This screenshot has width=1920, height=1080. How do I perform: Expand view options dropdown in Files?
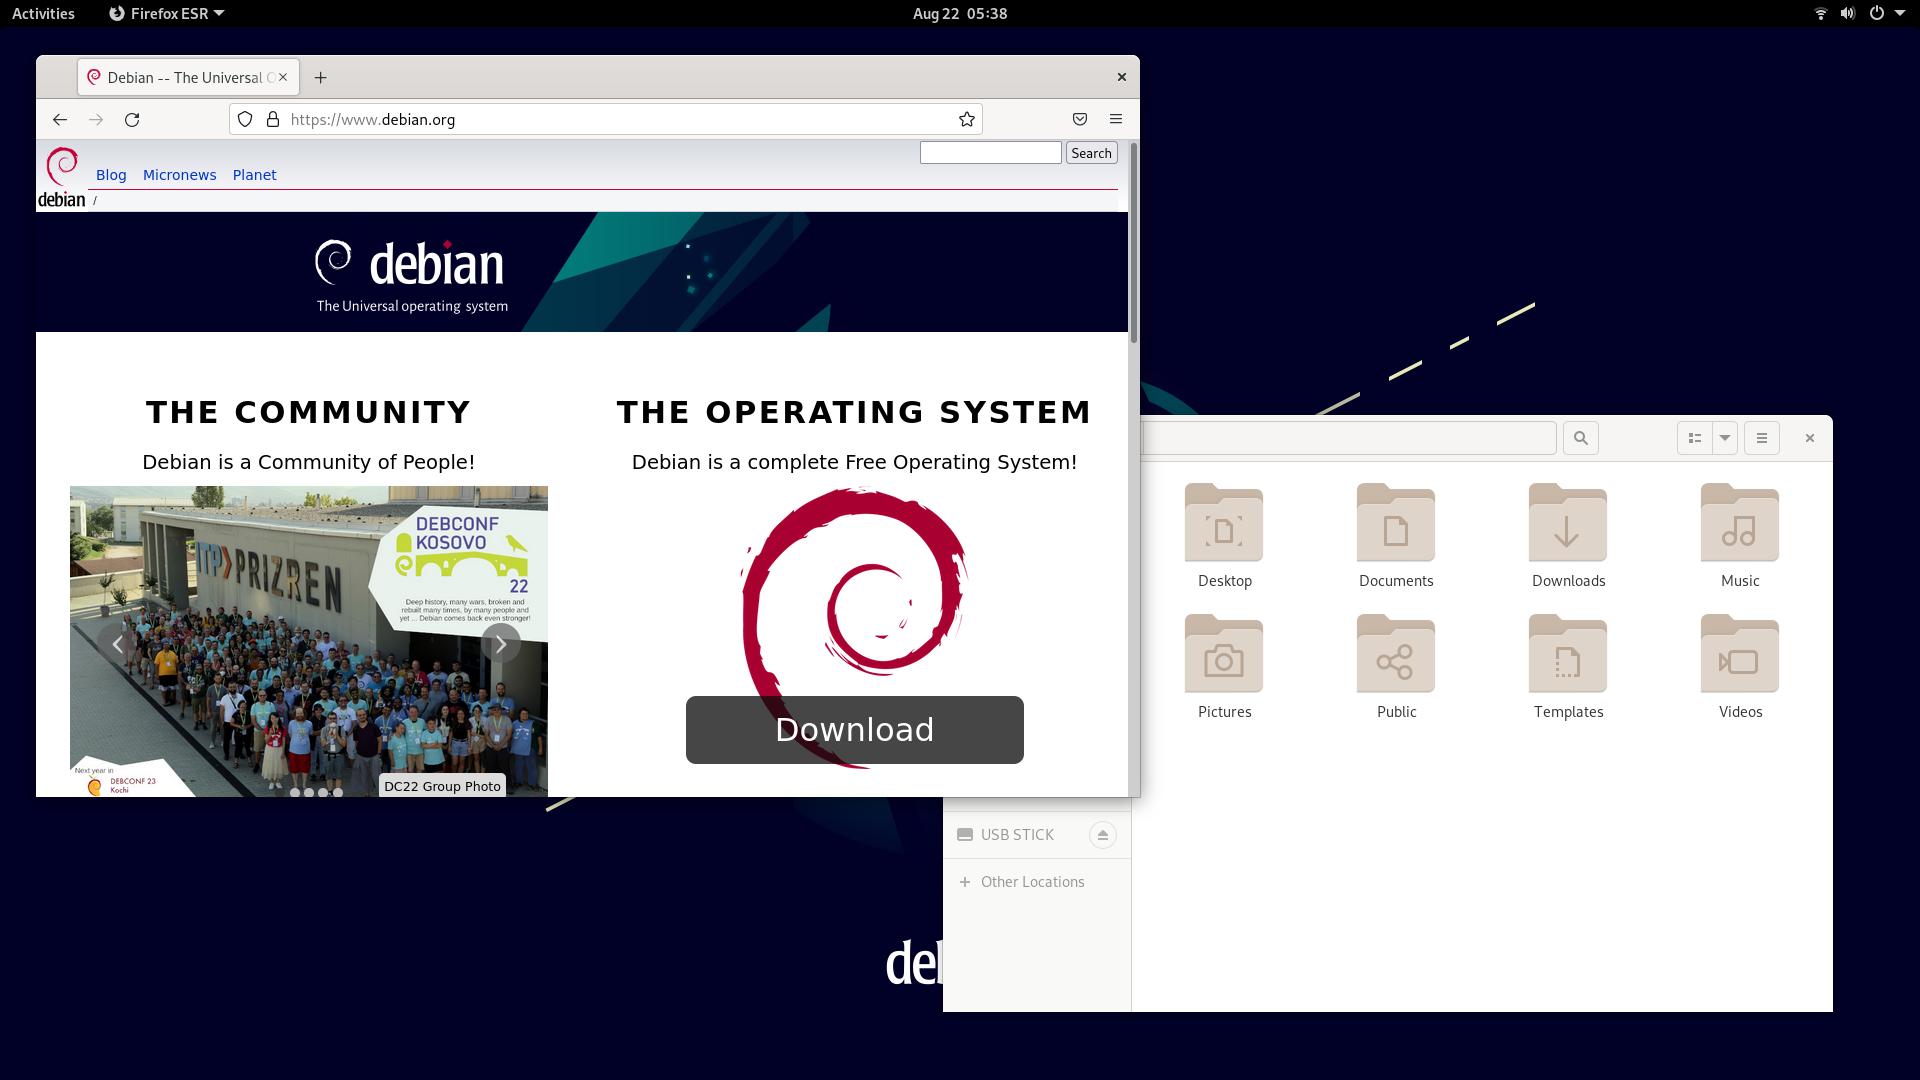[x=1725, y=438]
